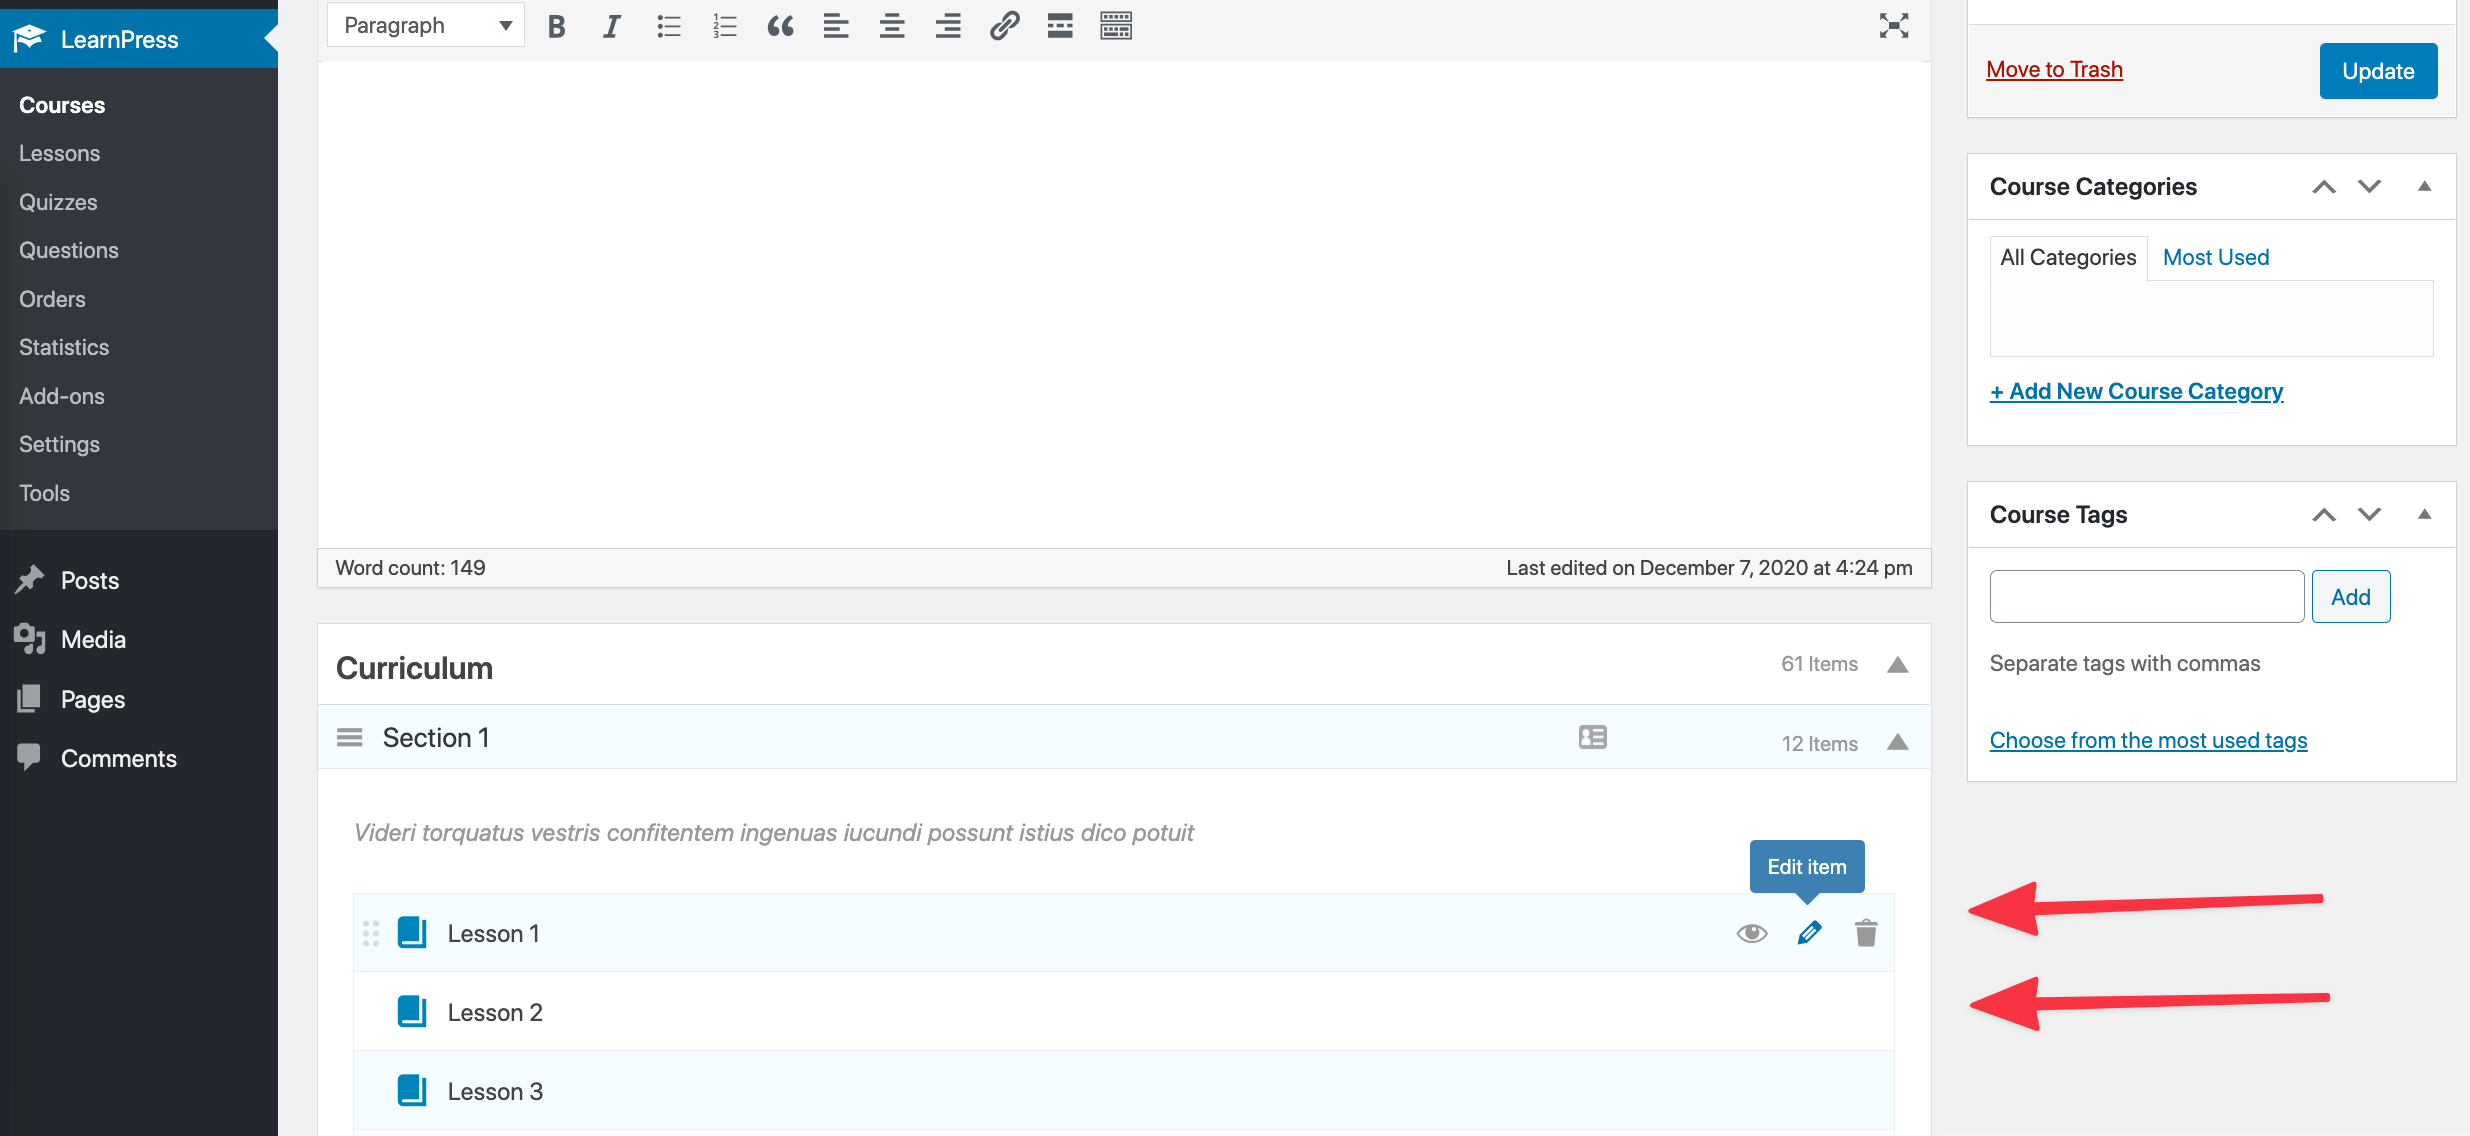Click the Section 1 description text
This screenshot has width=2470, height=1136.
pos(774,833)
